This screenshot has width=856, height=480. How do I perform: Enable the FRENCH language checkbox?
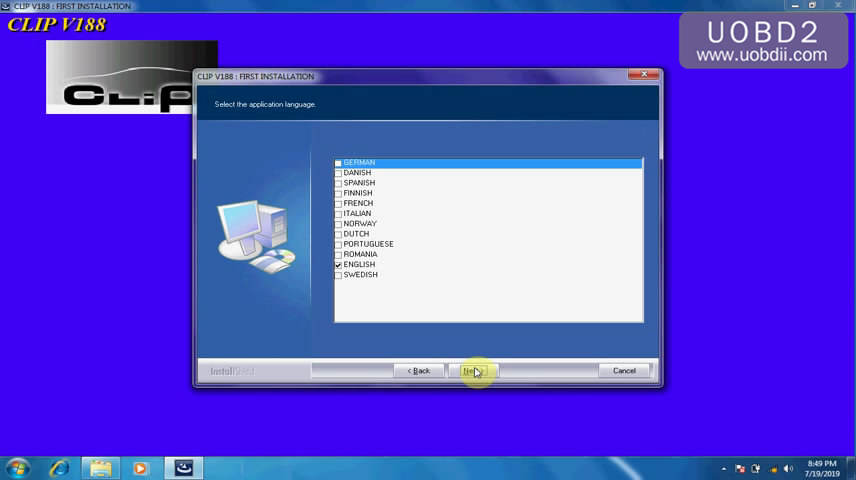[x=339, y=204]
